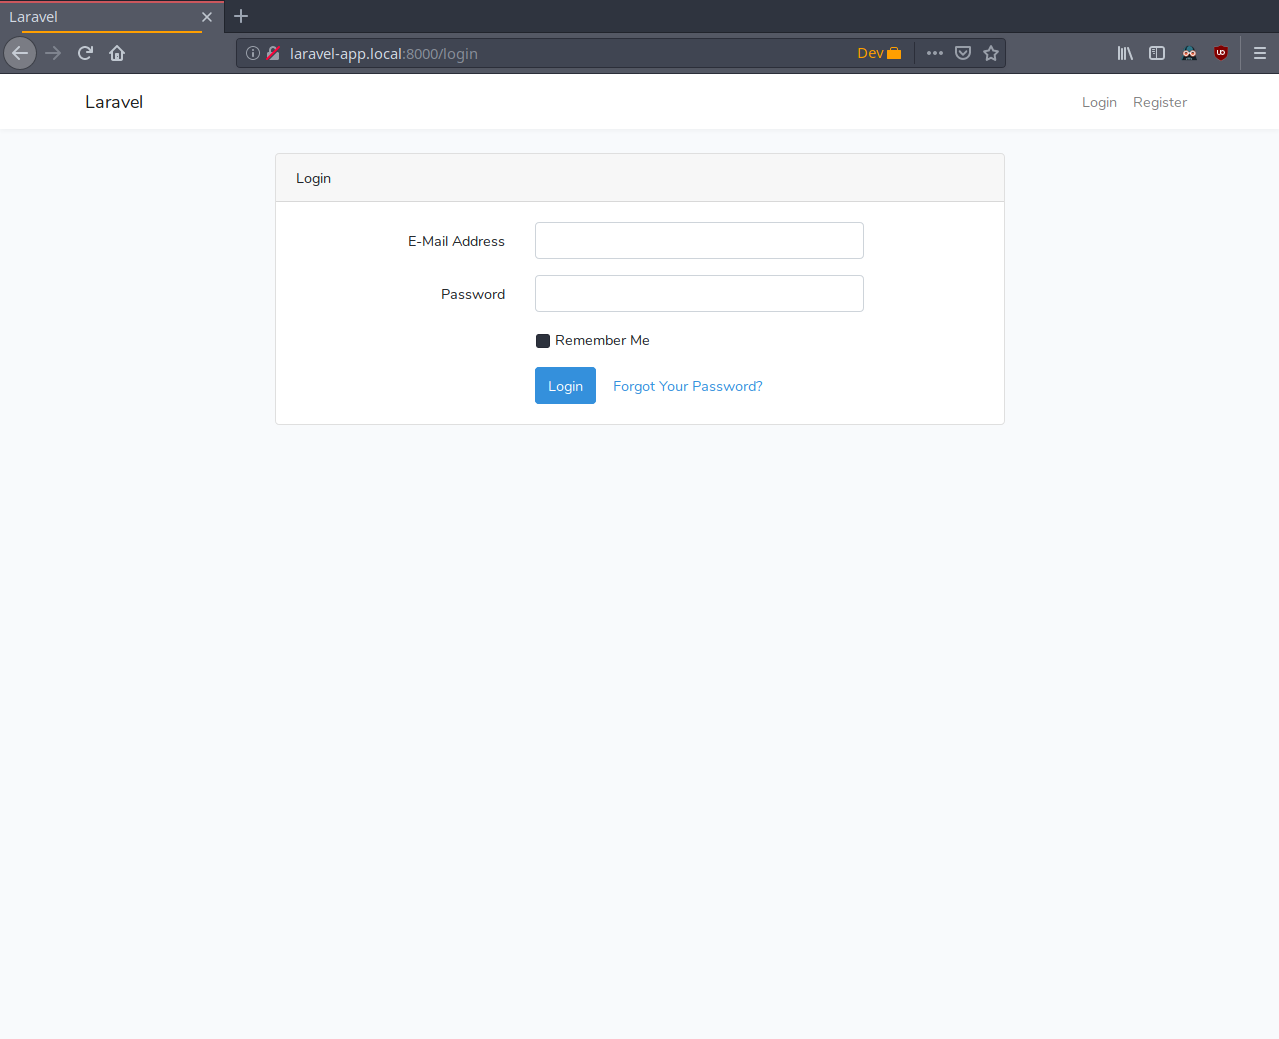1279x1039 pixels.
Task: Reload the current page
Action: click(85, 53)
